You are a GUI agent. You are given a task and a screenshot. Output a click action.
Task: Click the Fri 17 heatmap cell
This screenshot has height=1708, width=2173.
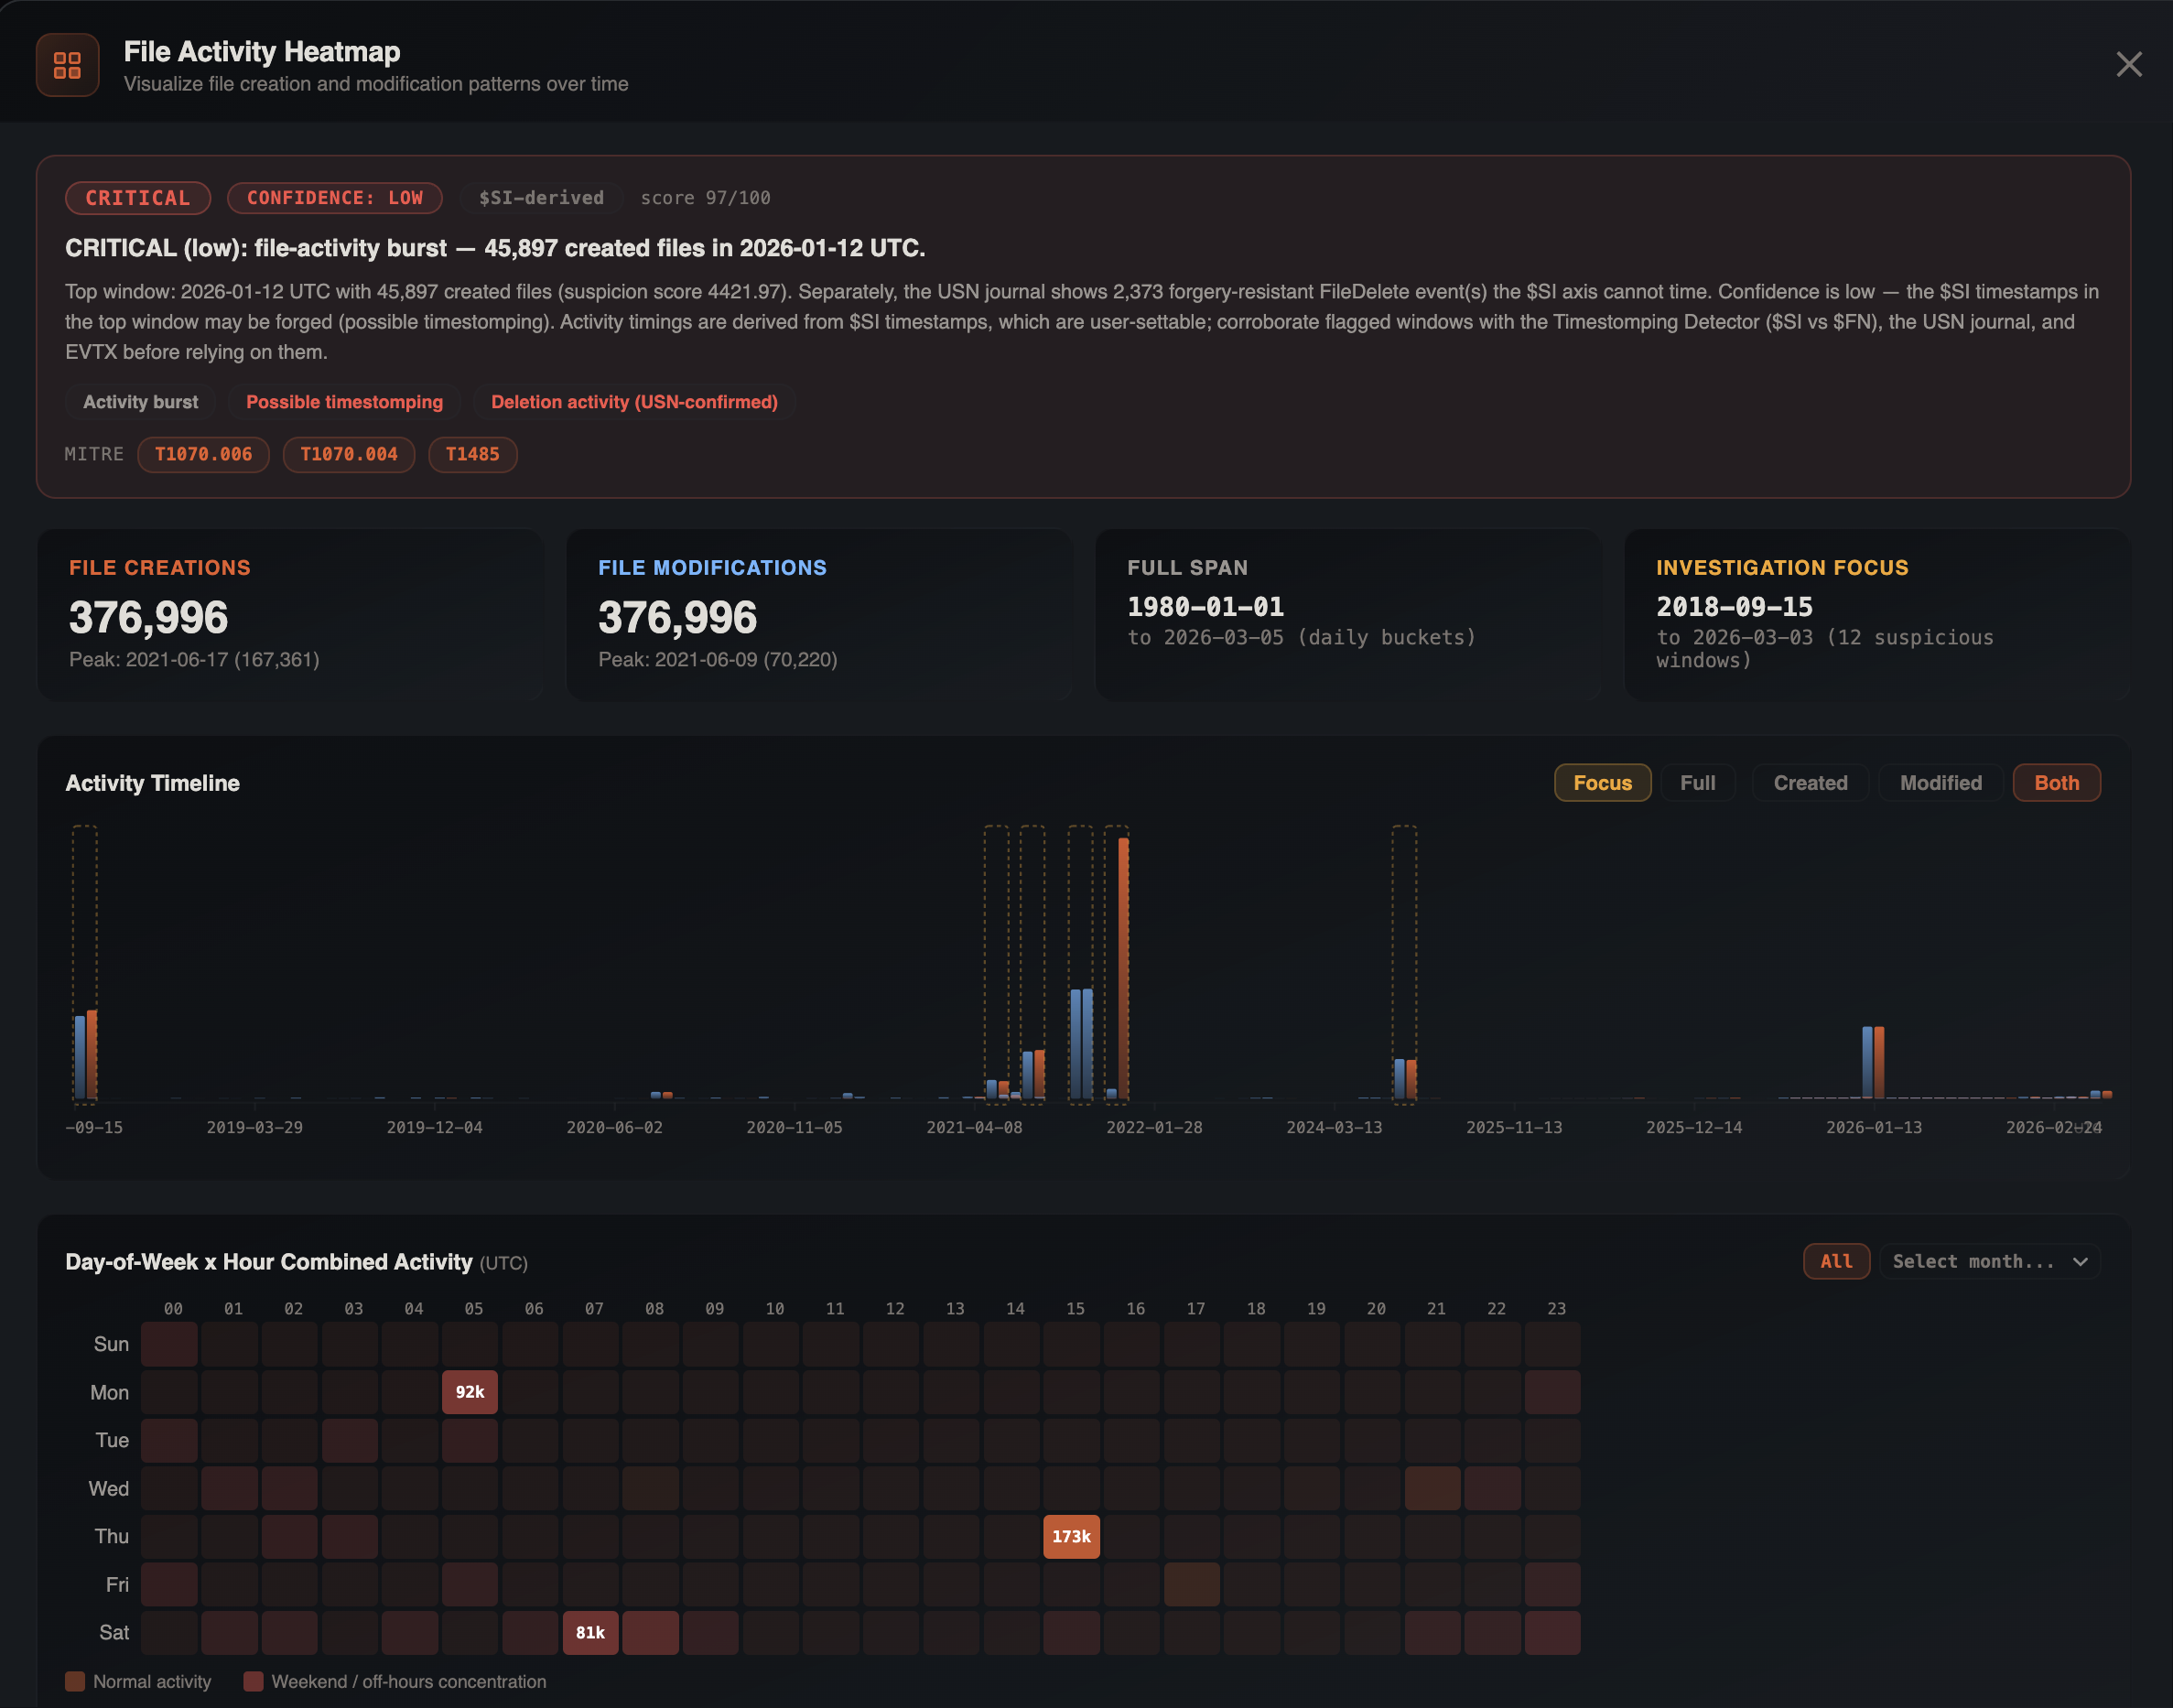pos(1191,1584)
